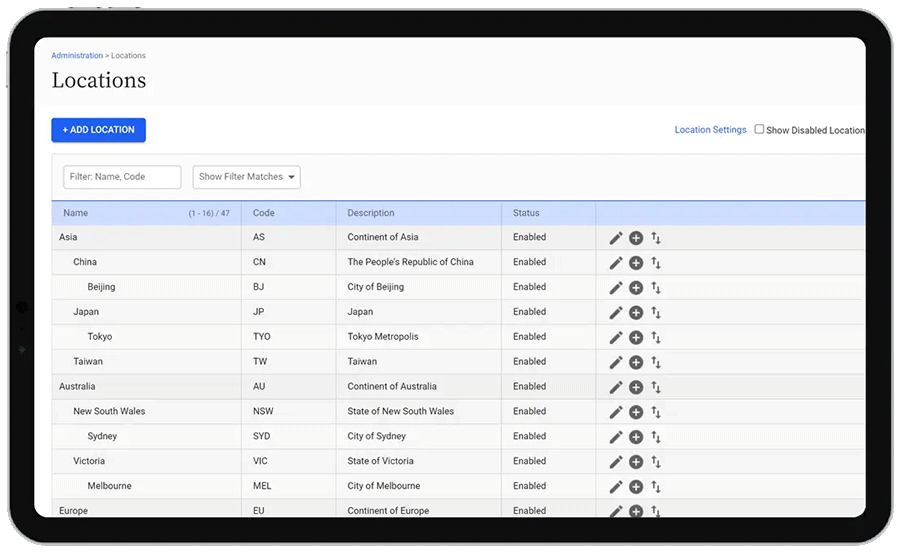Click the Code column header
The image size is (900, 554).
pyautogui.click(x=289, y=213)
